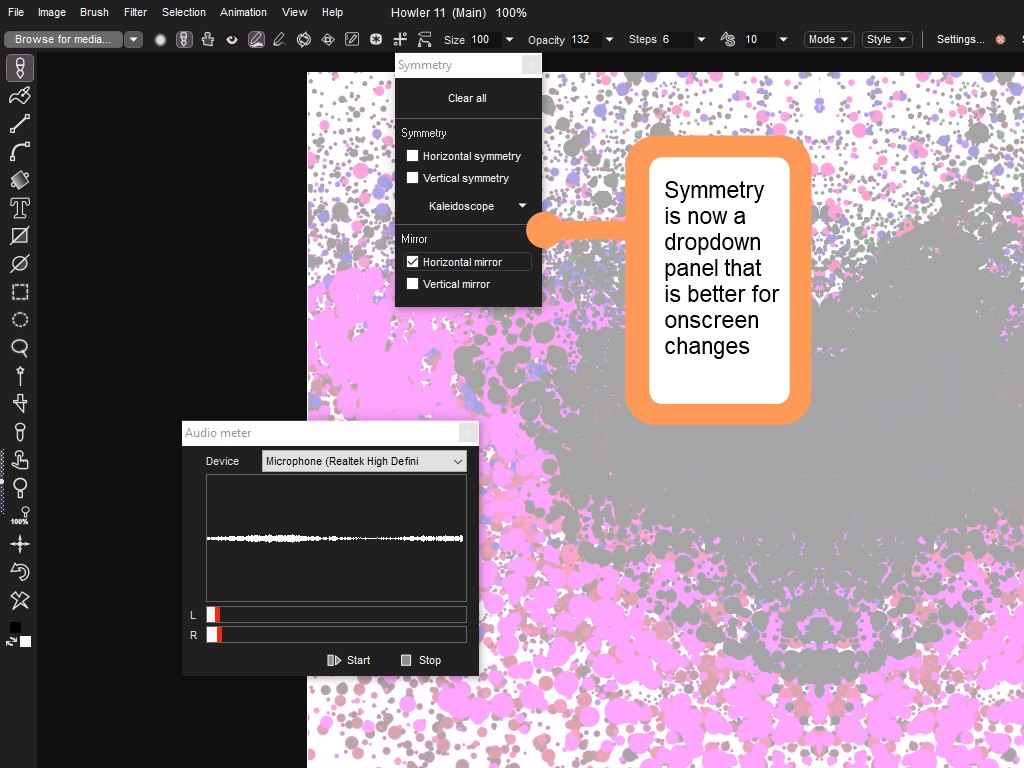Activate the smudge finger tool
Screen dimensions: 1024x768
coord(19,460)
